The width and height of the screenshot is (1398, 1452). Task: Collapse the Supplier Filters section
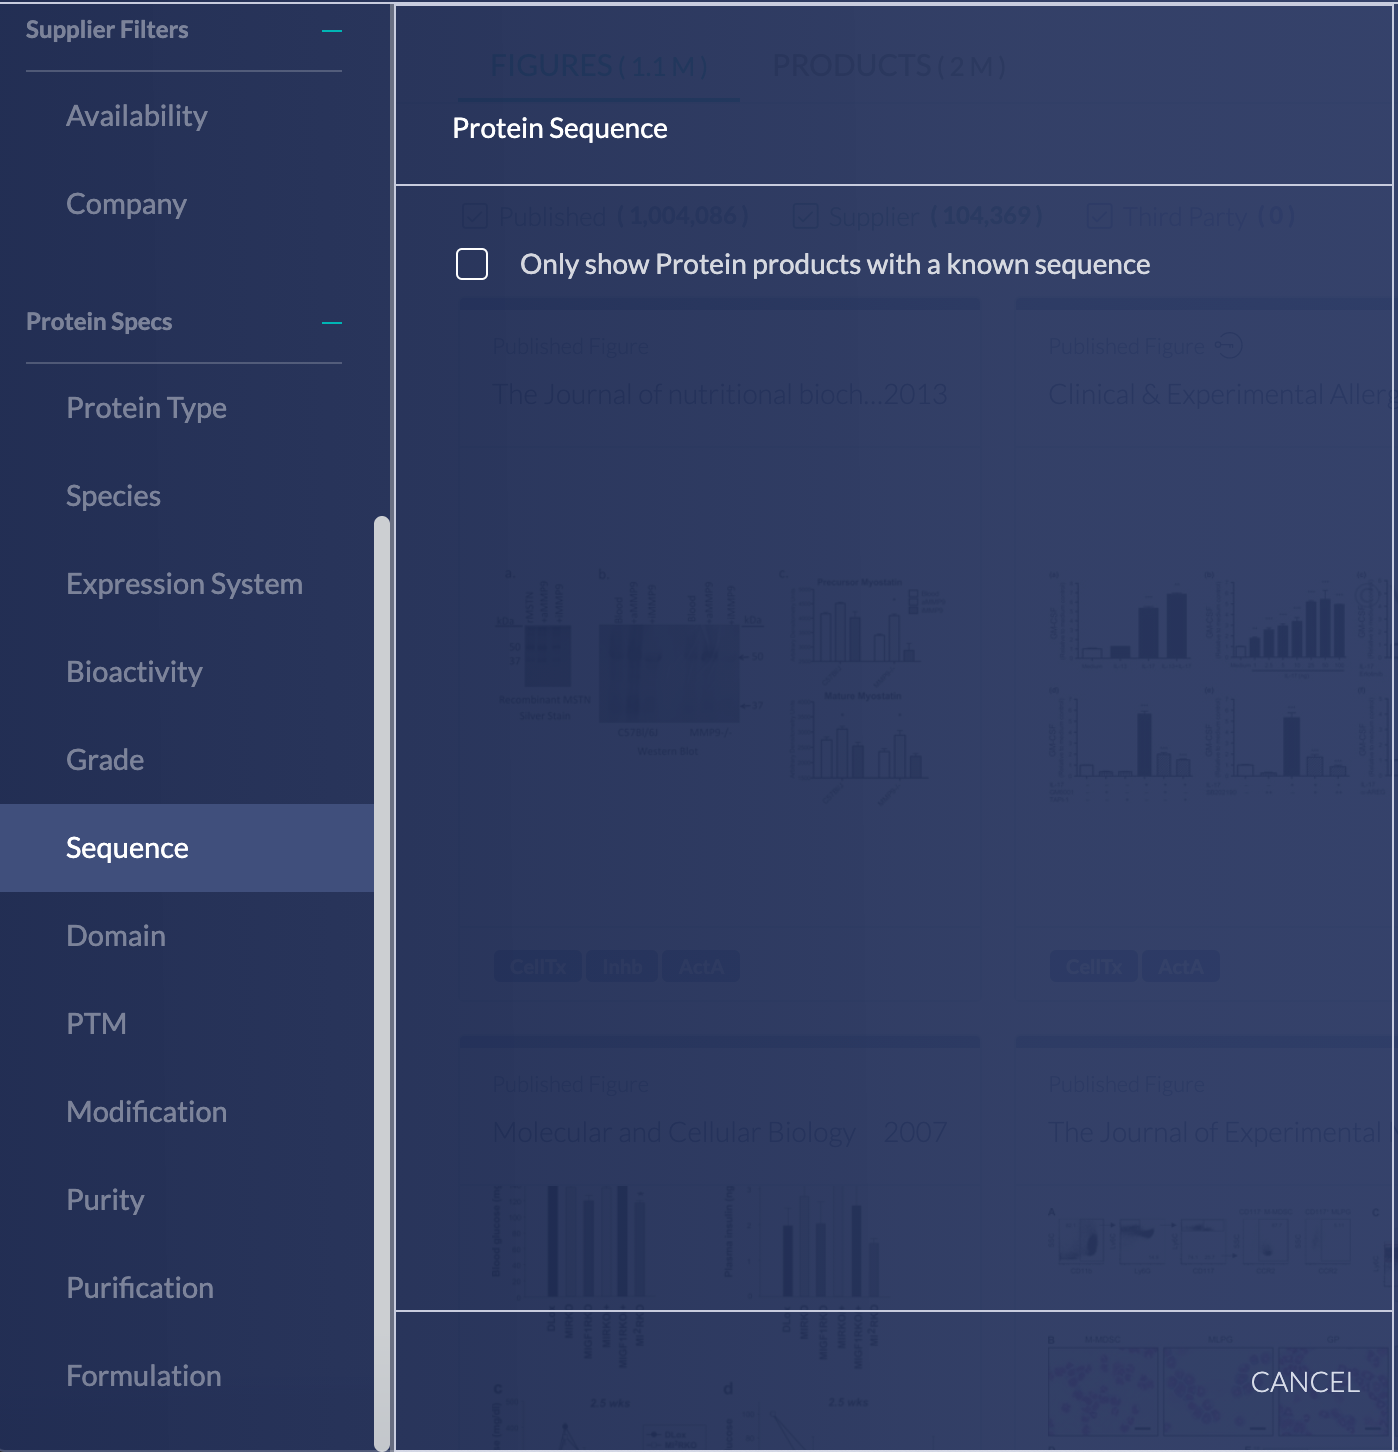click(x=332, y=31)
